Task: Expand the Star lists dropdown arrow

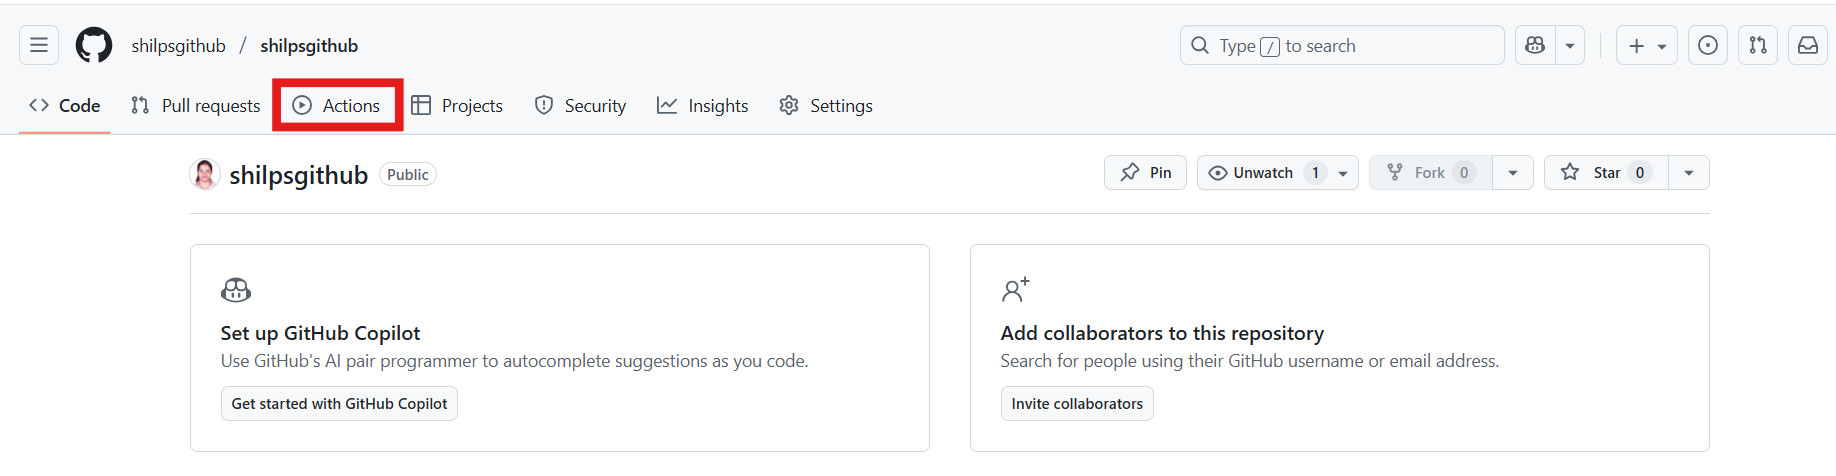Action: click(1689, 173)
